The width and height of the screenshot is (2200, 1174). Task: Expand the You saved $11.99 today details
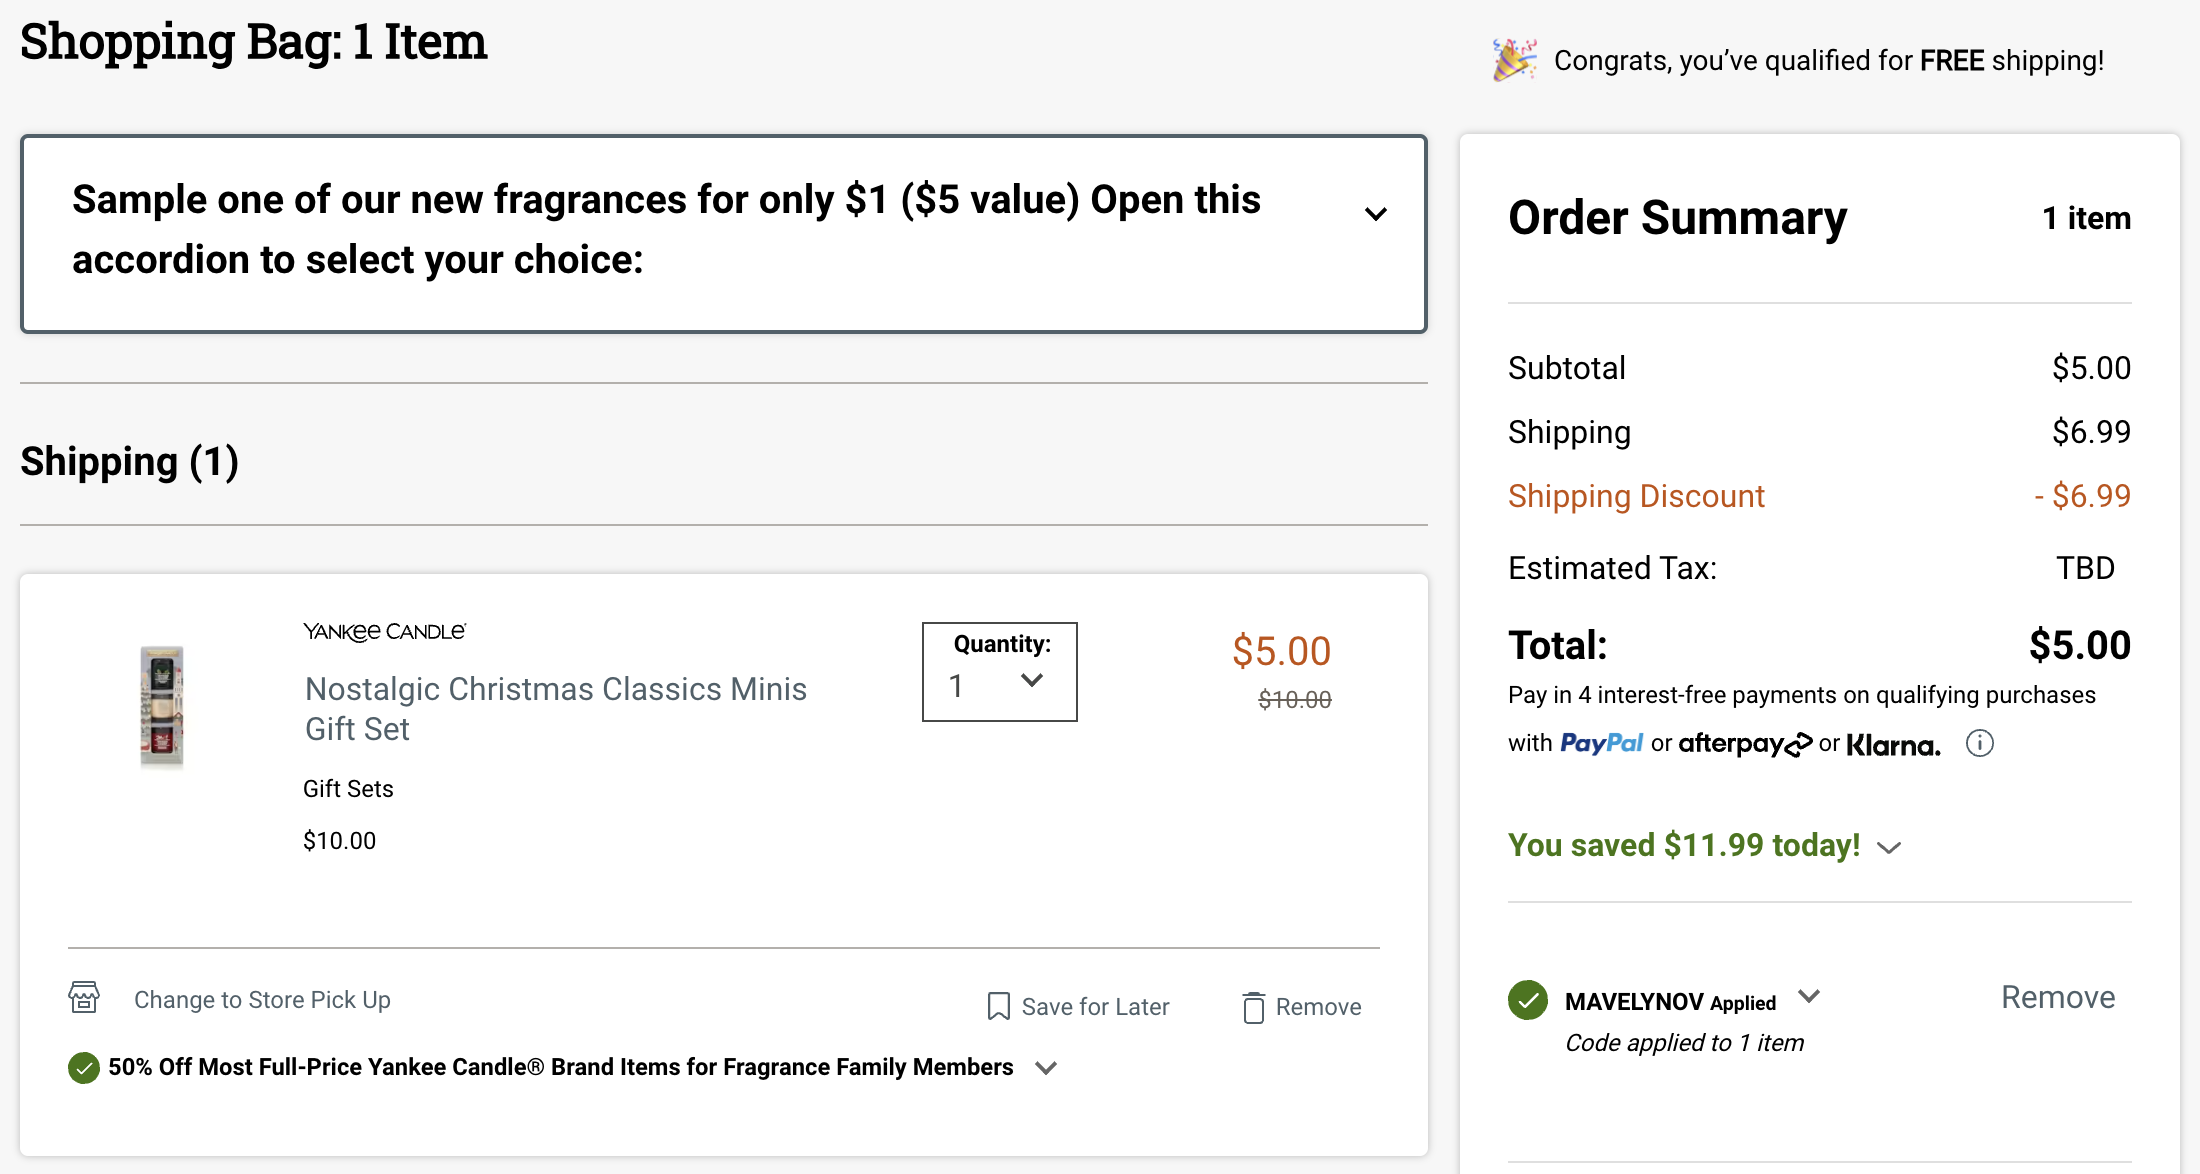pos(1889,848)
